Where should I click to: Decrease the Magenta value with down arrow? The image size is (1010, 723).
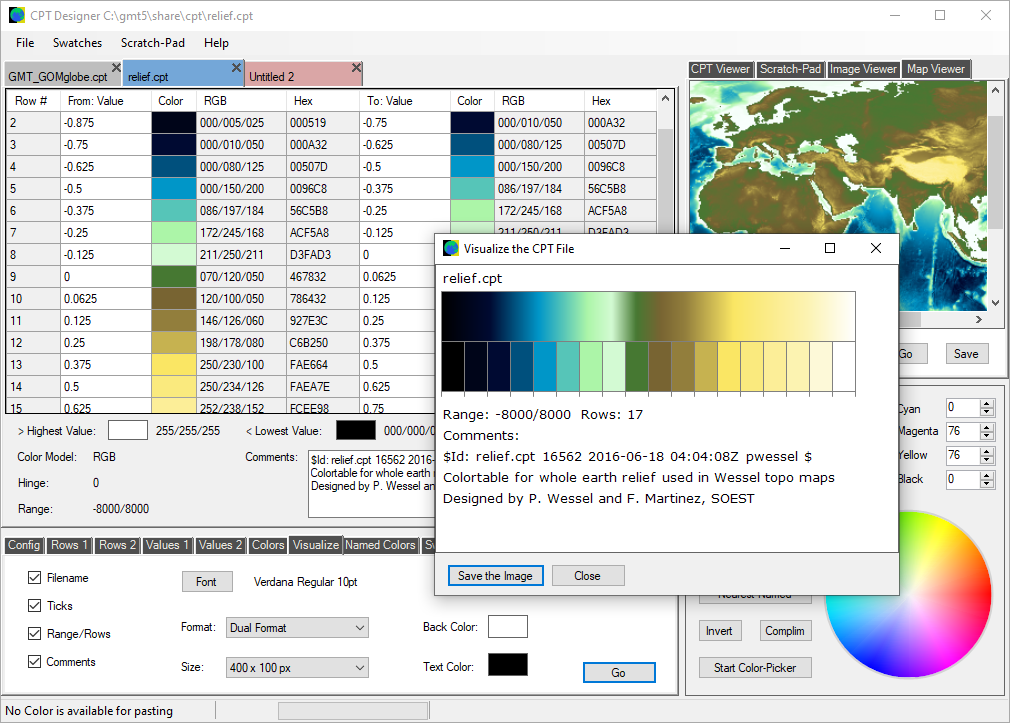click(986, 436)
